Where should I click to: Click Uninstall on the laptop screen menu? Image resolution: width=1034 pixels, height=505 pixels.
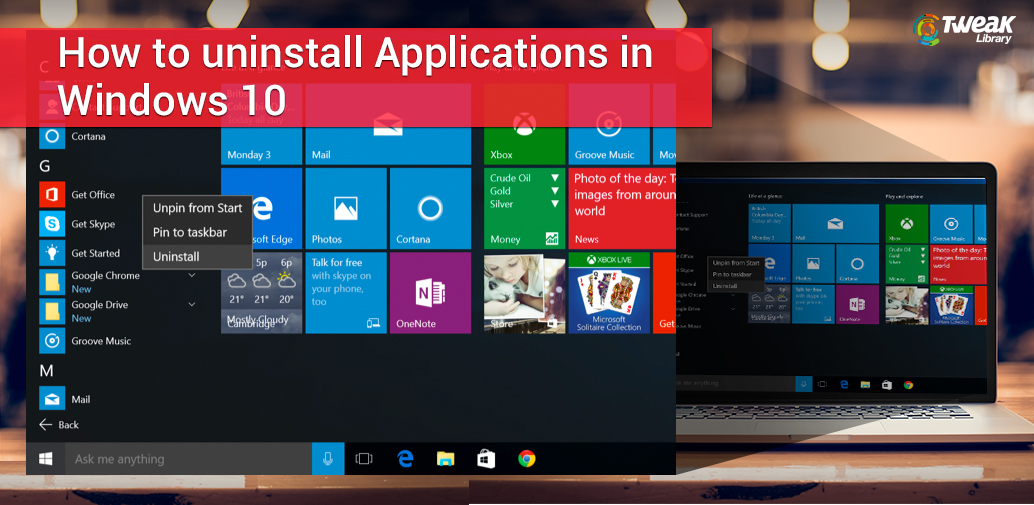pos(725,285)
